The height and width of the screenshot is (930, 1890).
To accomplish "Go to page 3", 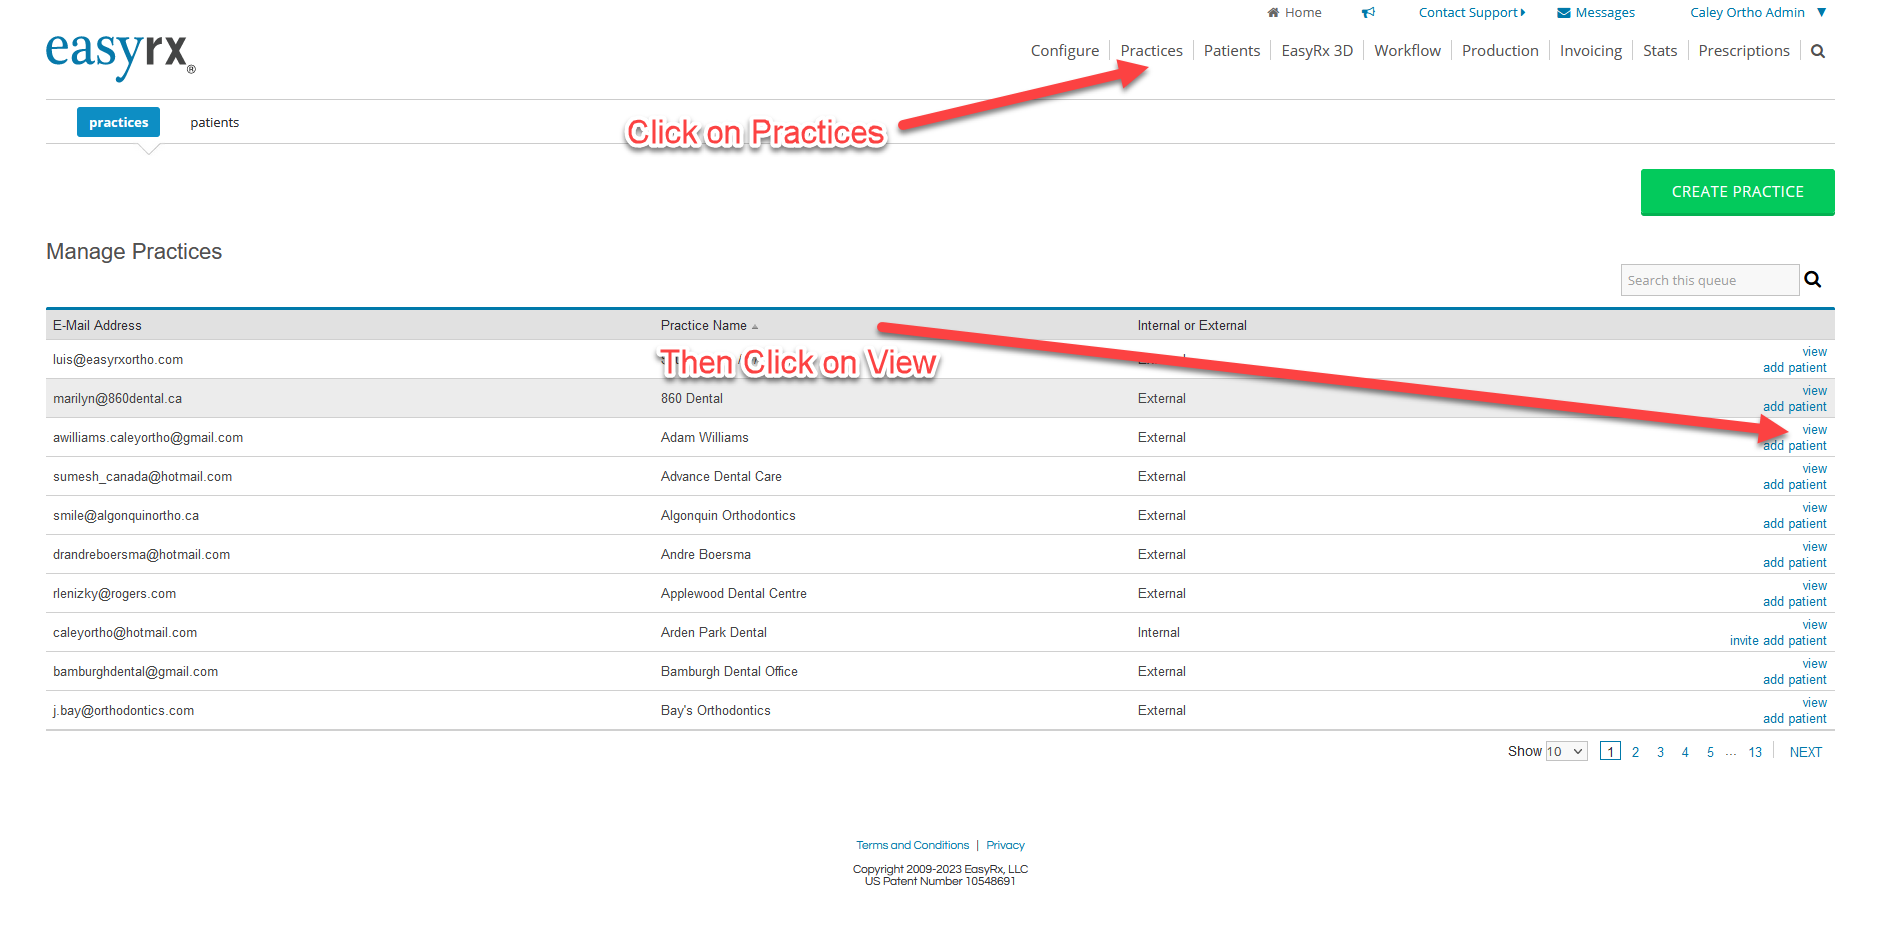I will [1660, 752].
